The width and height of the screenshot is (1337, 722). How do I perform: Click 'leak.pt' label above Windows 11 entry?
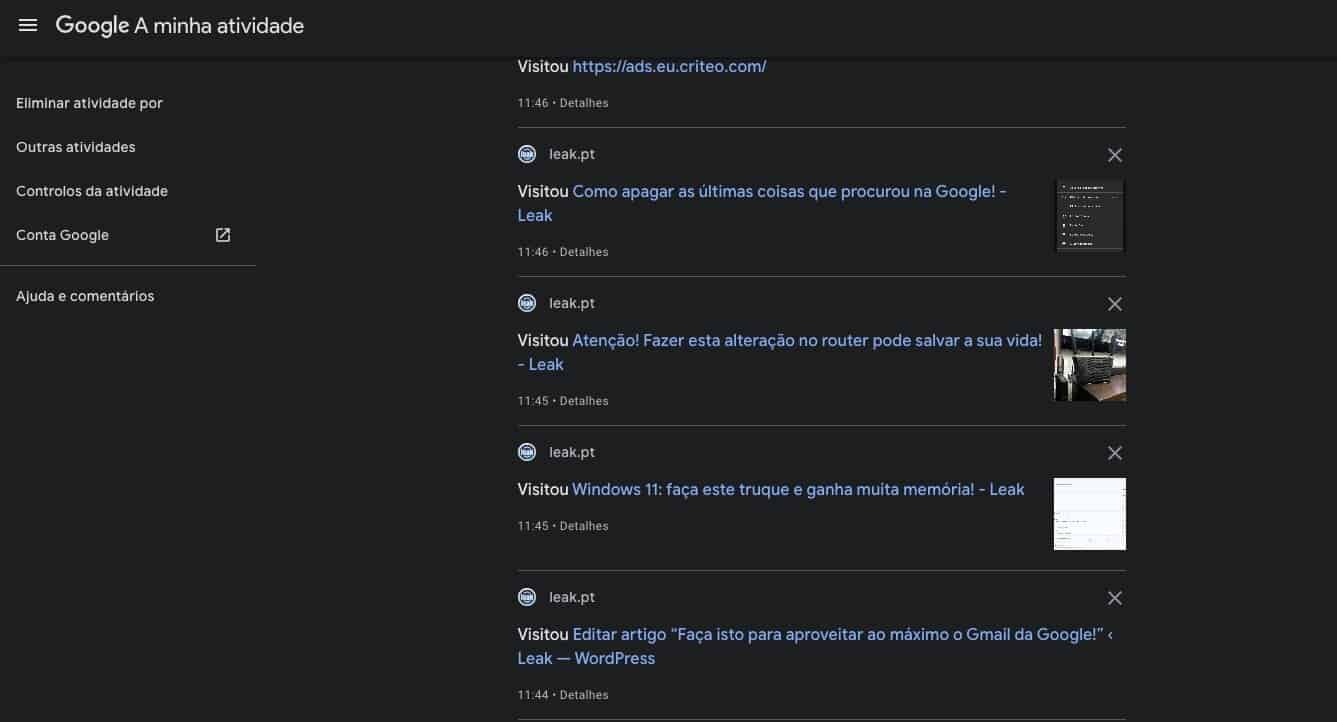point(572,452)
